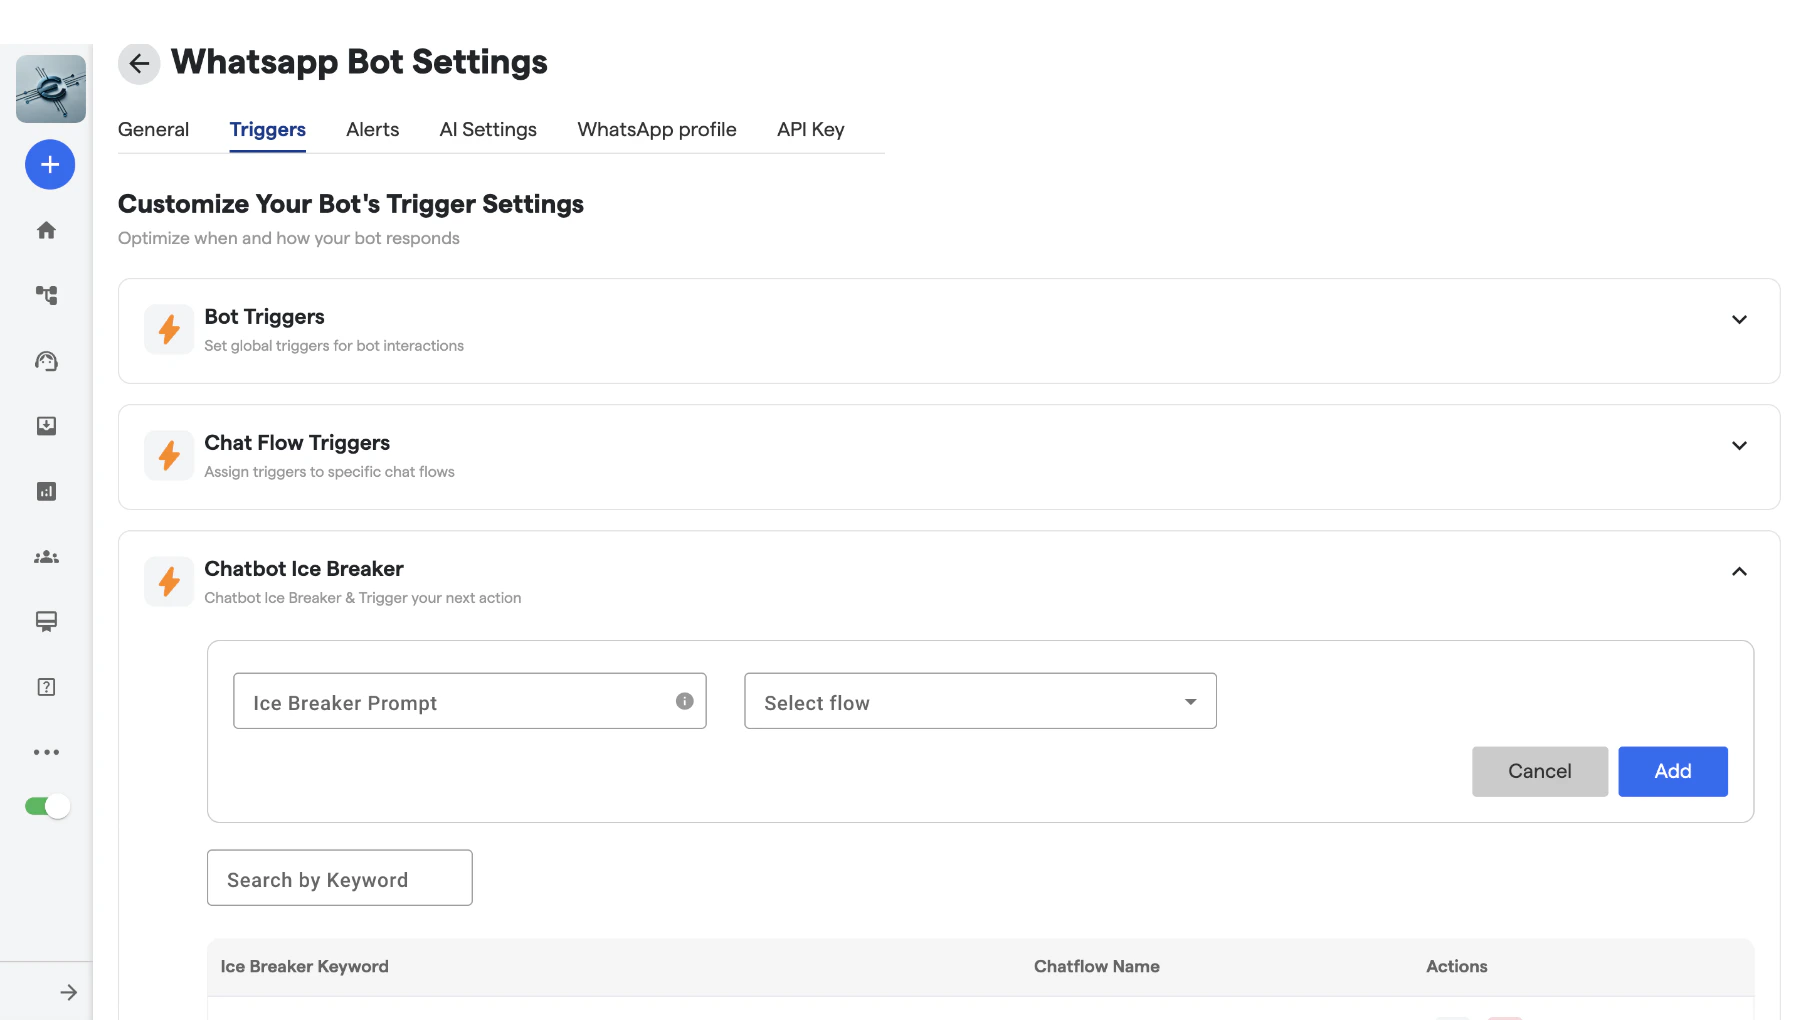Click the Cancel button

coord(1540,772)
